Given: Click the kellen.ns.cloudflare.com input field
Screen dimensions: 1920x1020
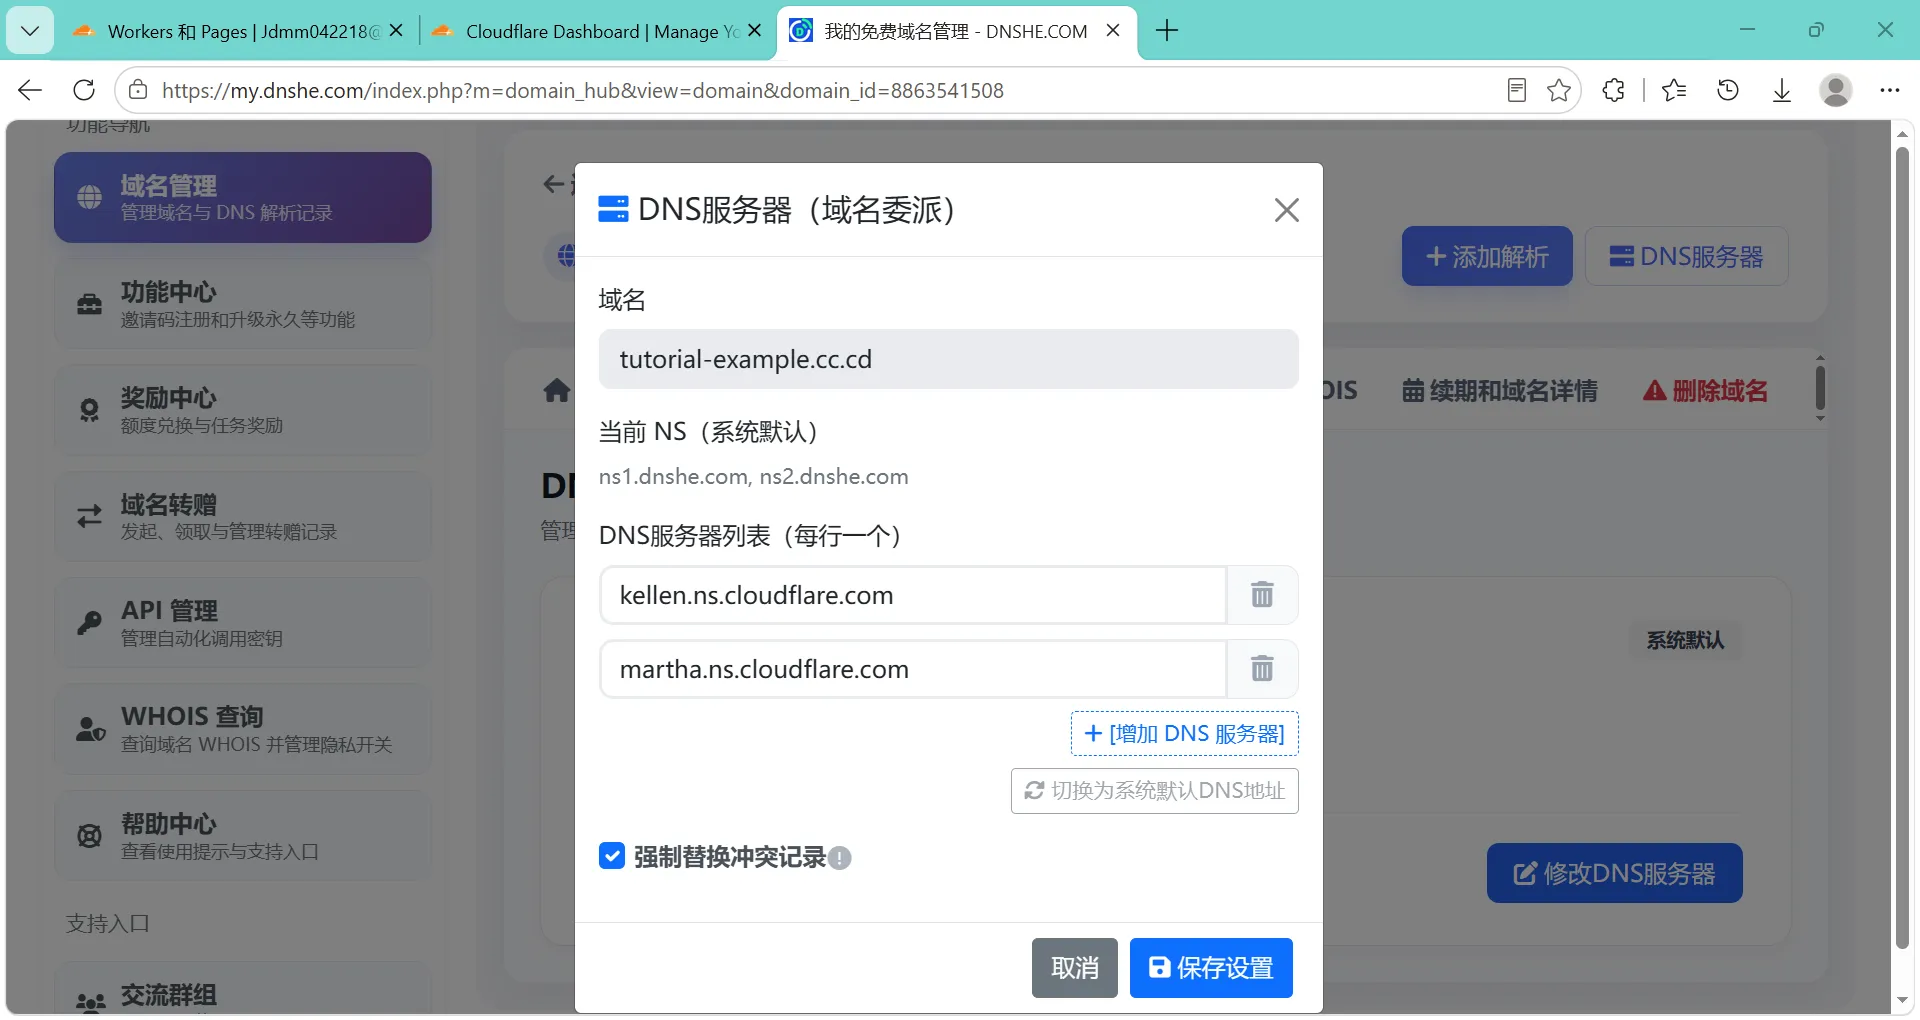Looking at the screenshot, I should point(913,595).
